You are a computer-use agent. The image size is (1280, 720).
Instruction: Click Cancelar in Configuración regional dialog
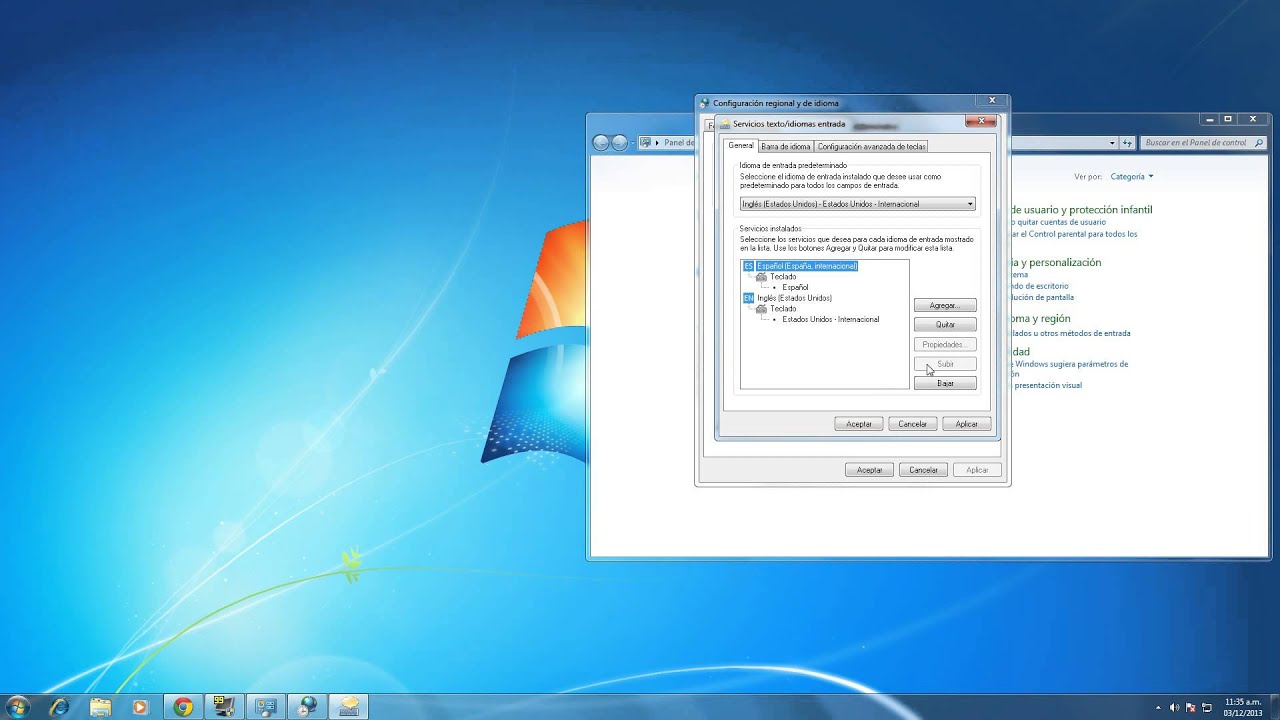click(923, 470)
